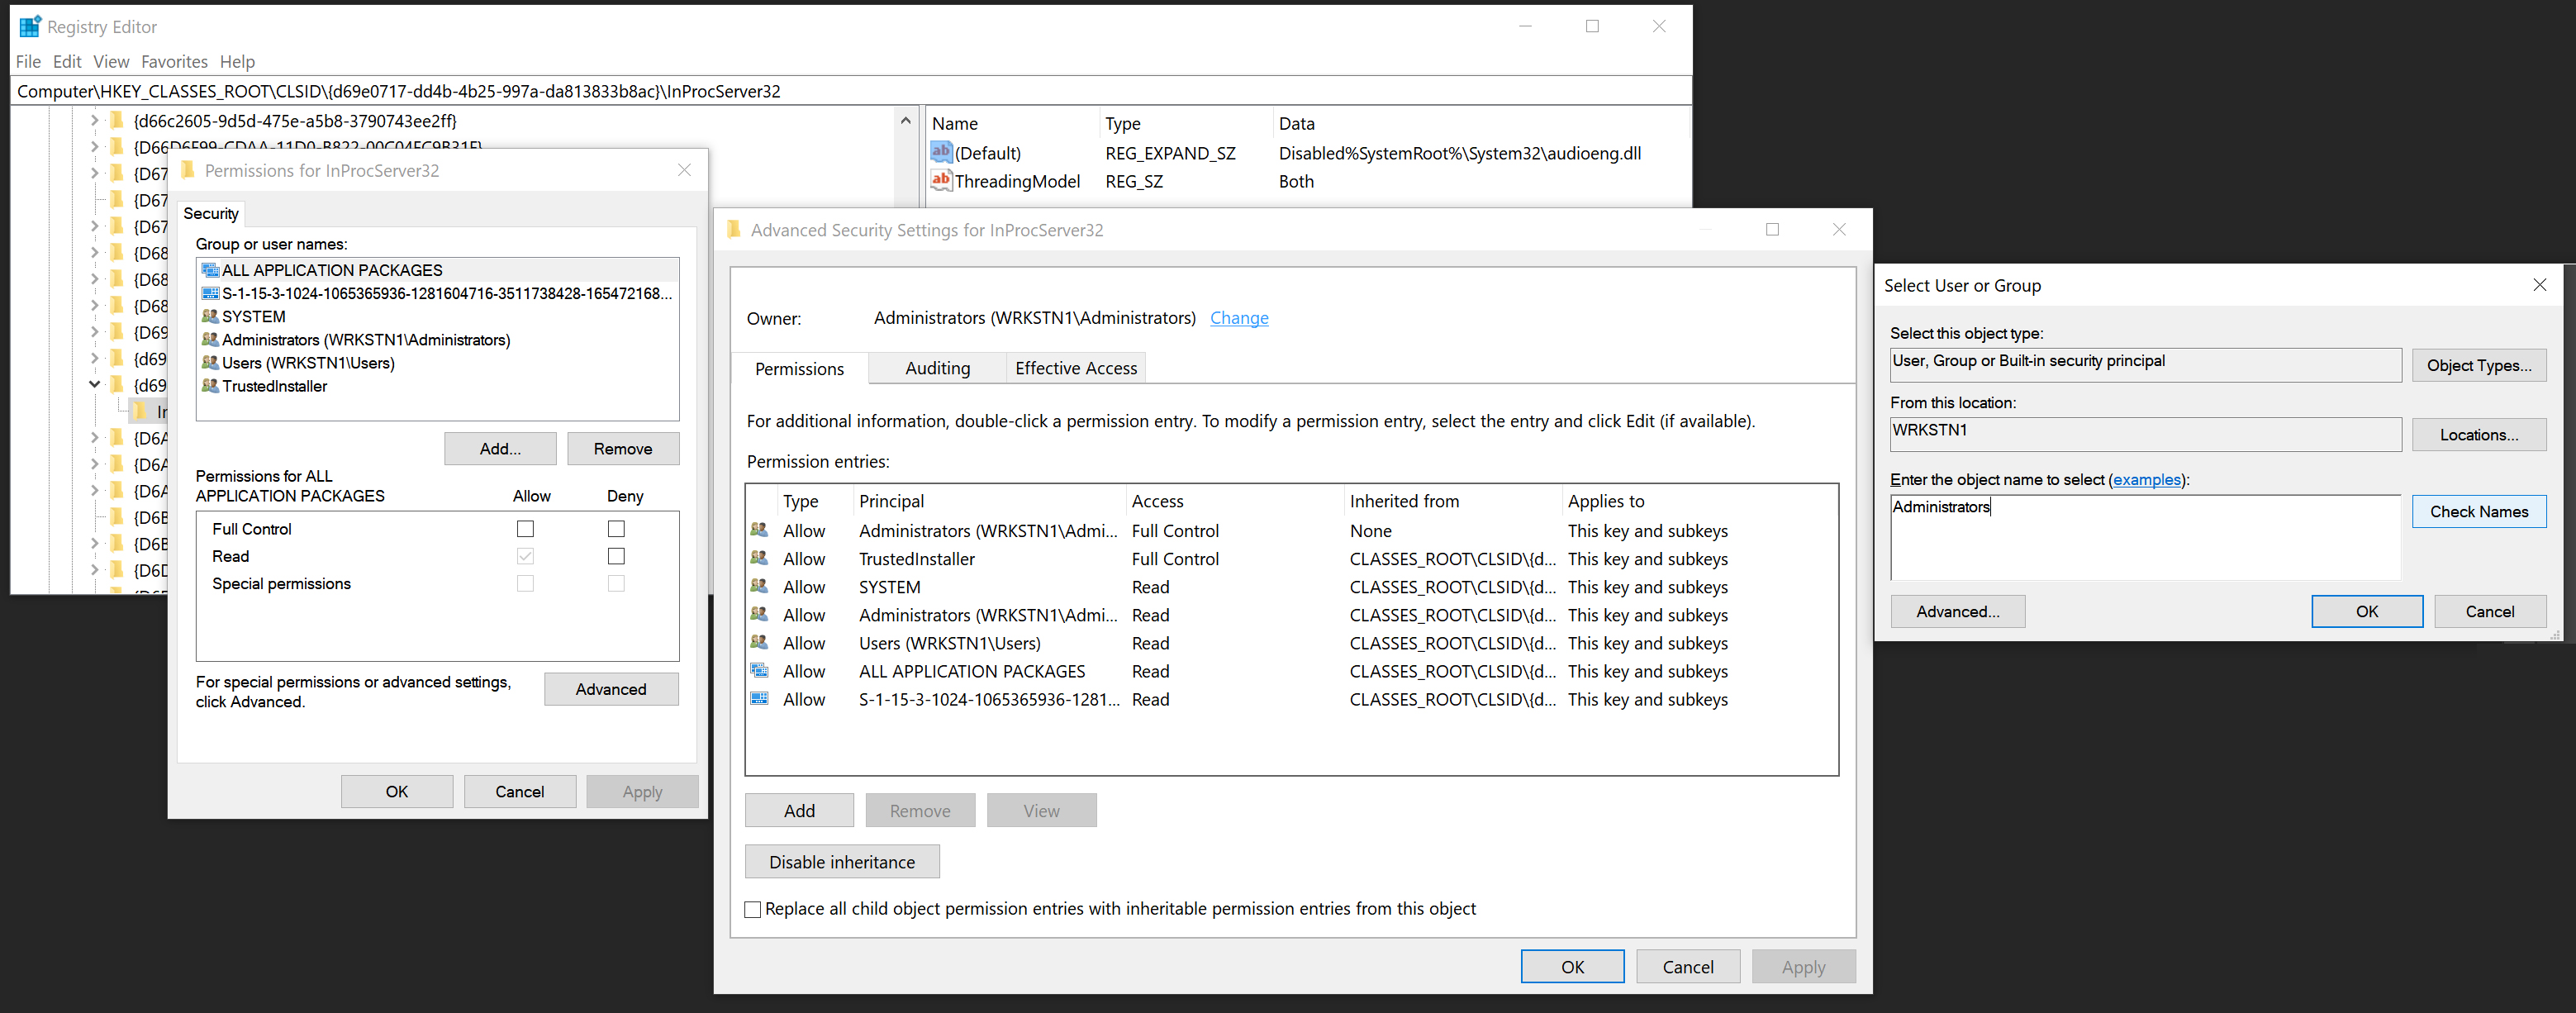Click the Locations... button
The height and width of the screenshot is (1013, 2576).
pyautogui.click(x=2479, y=434)
